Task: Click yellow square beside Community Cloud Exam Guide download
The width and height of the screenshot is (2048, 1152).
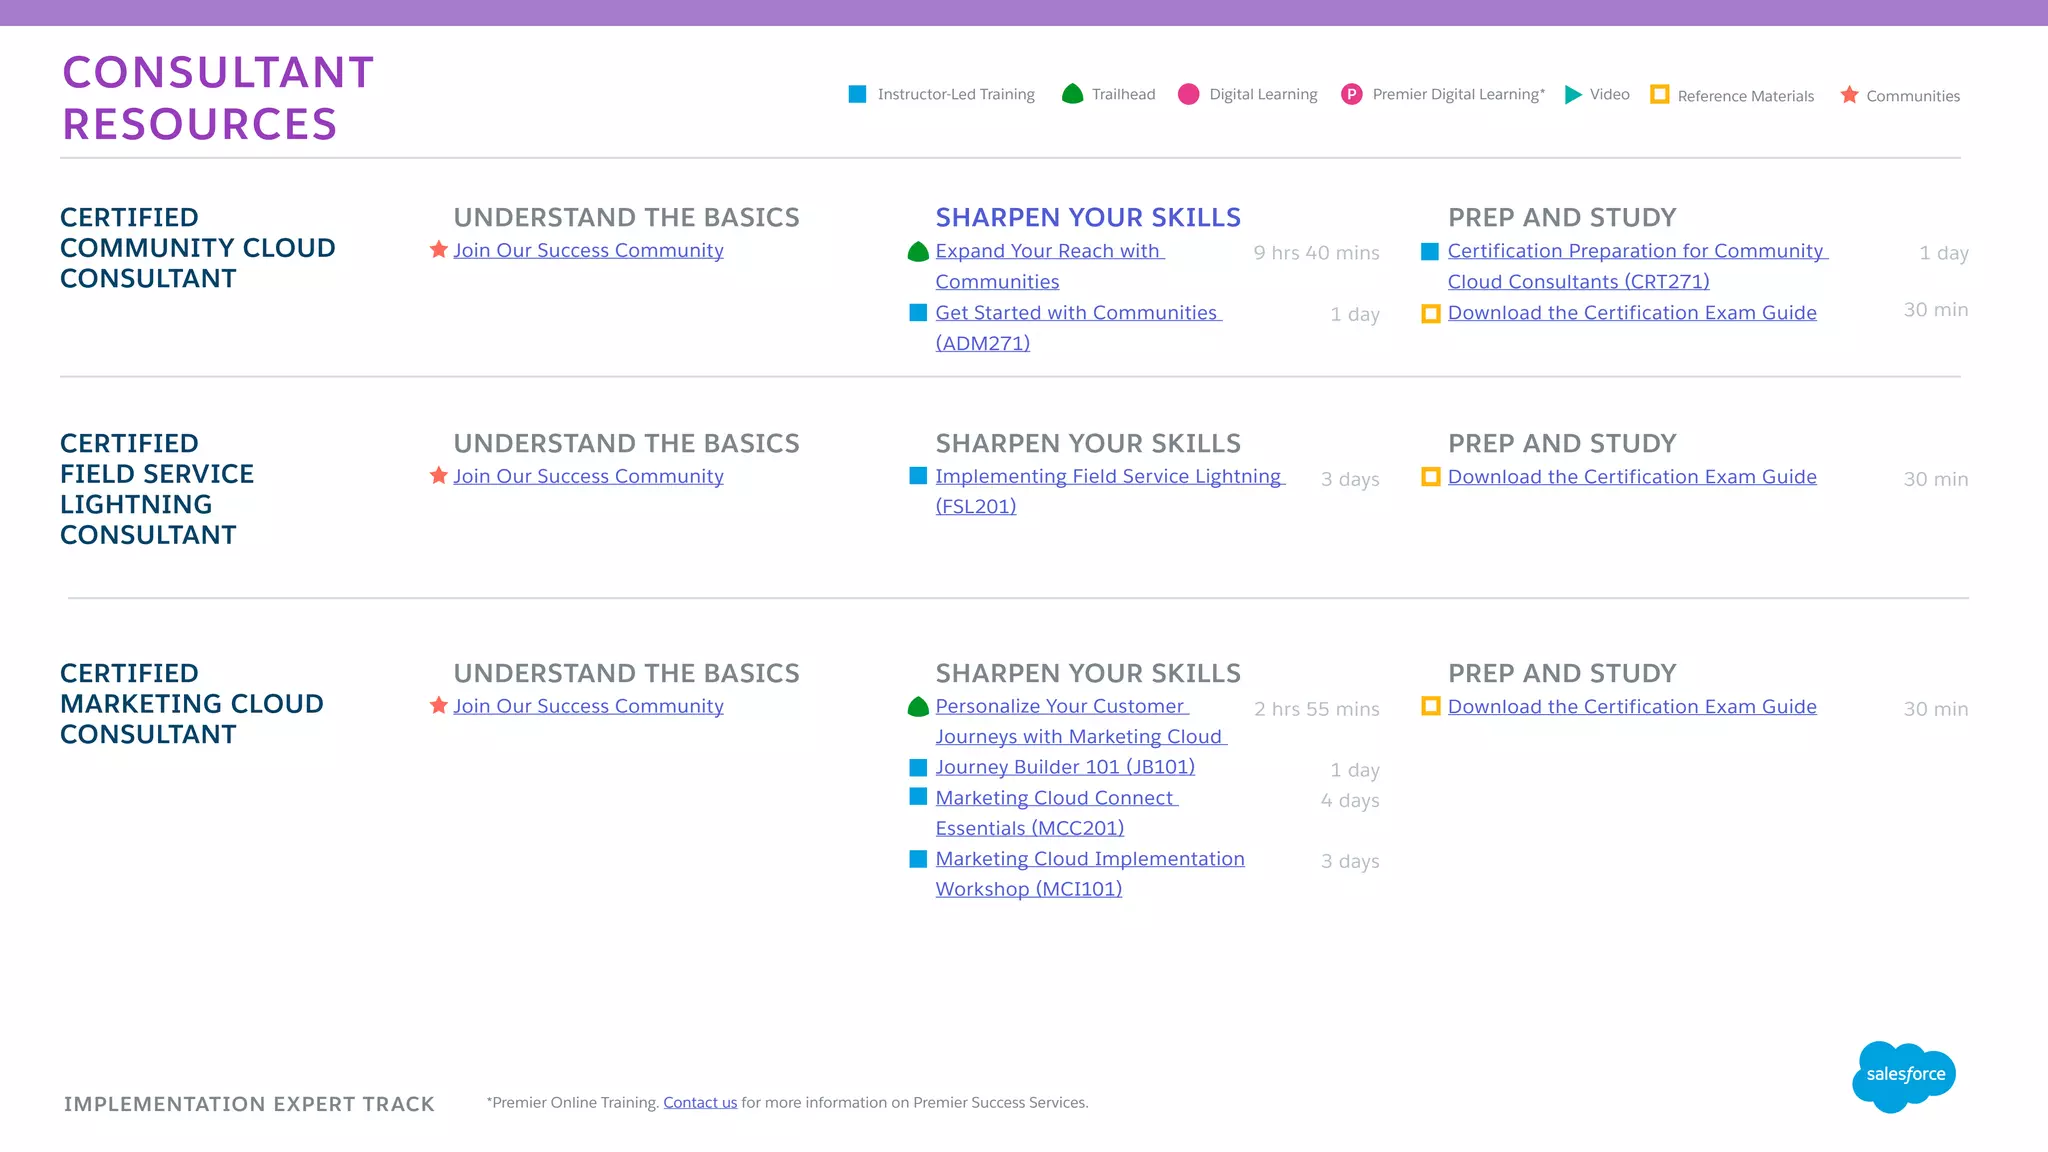Action: coord(1431,314)
